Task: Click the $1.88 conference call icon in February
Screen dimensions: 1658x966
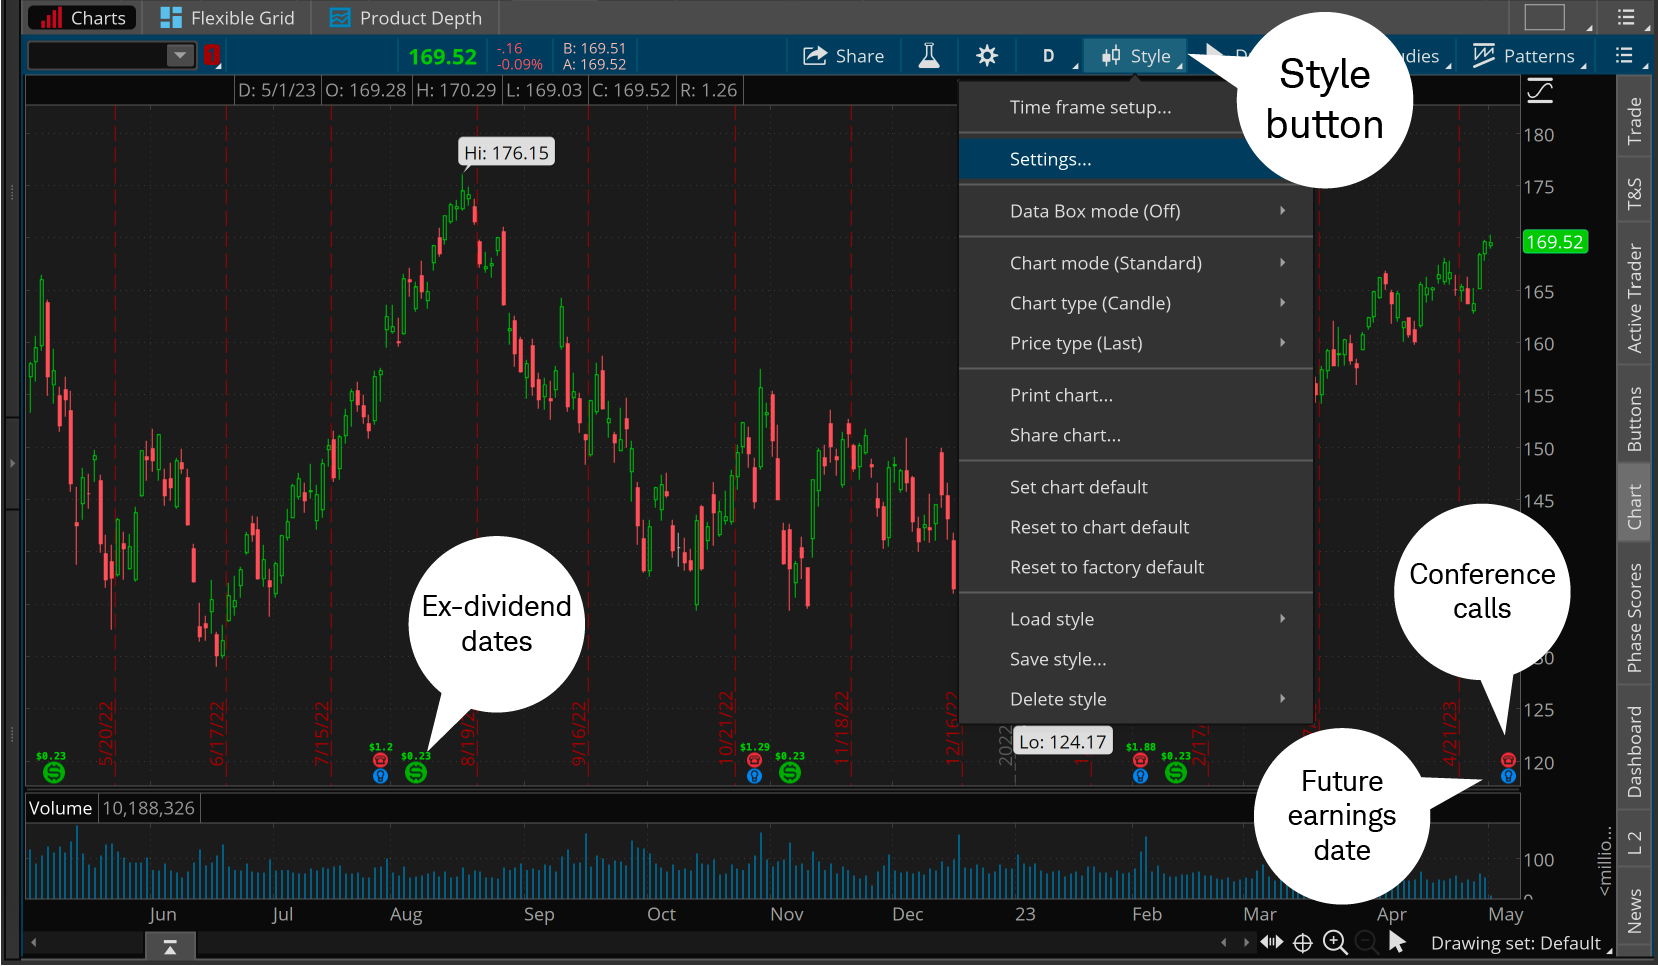Action: (1140, 760)
